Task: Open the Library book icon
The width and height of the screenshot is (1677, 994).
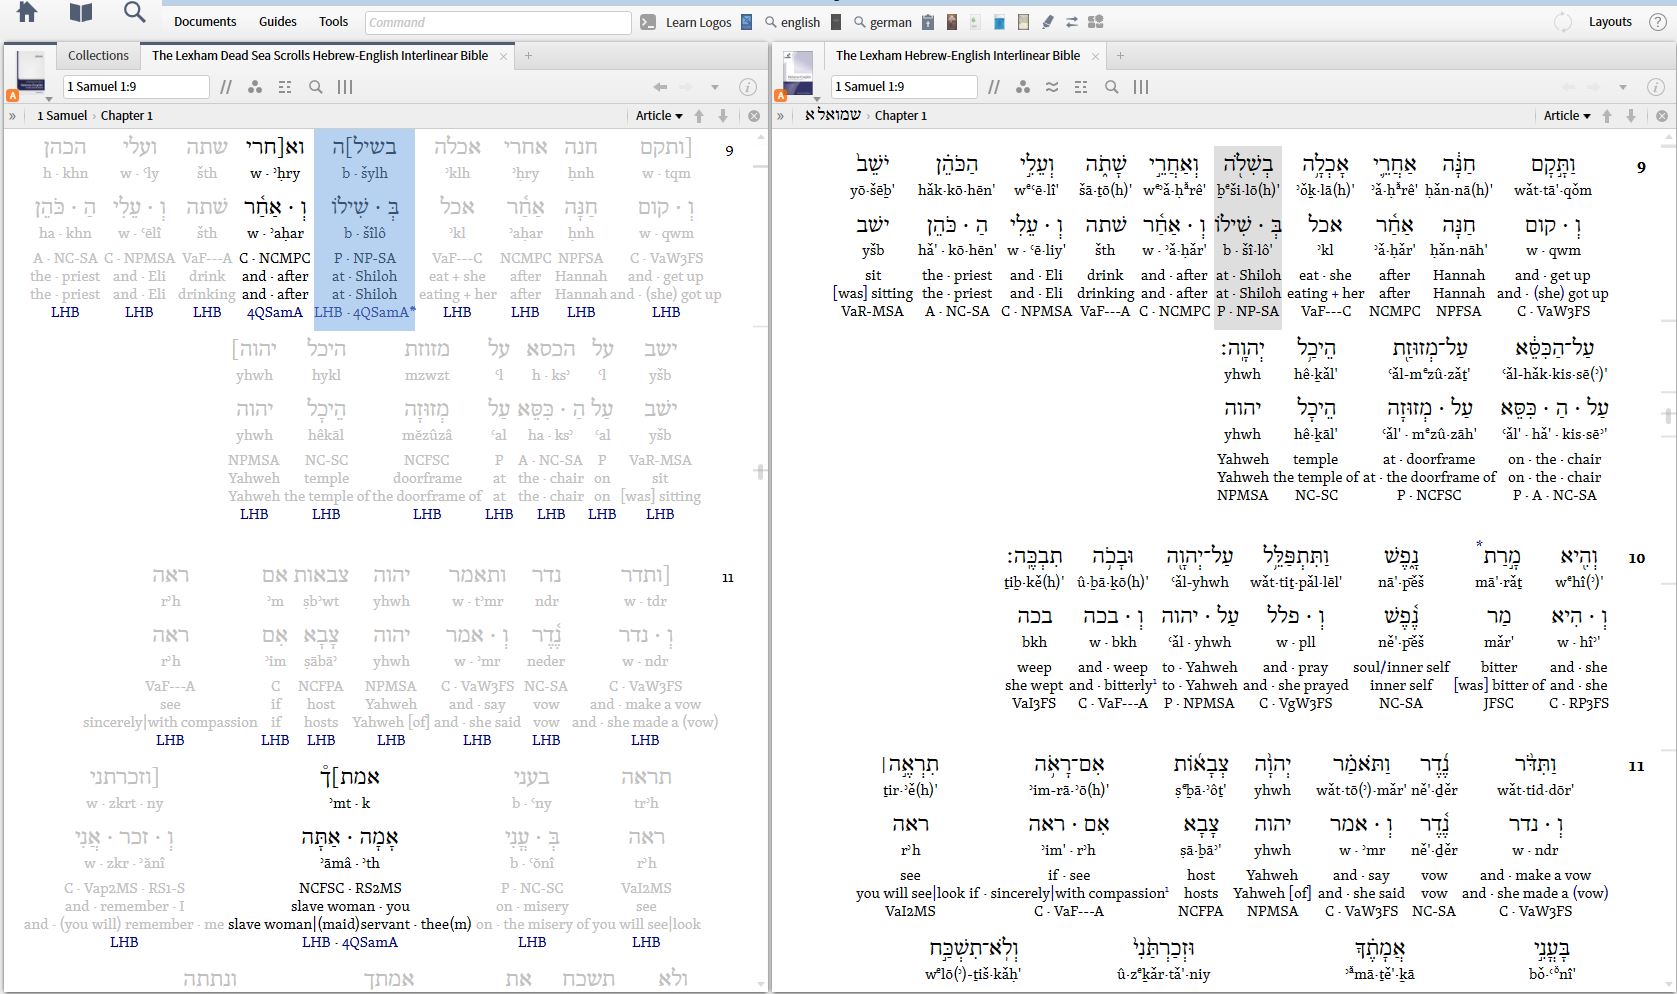Action: coord(80,12)
